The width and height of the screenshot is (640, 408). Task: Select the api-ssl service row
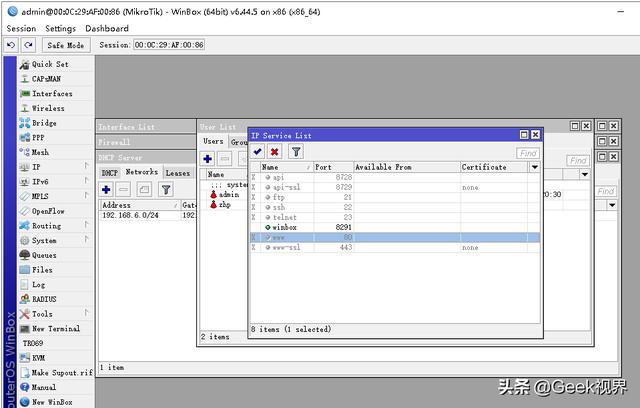[x=395, y=187]
